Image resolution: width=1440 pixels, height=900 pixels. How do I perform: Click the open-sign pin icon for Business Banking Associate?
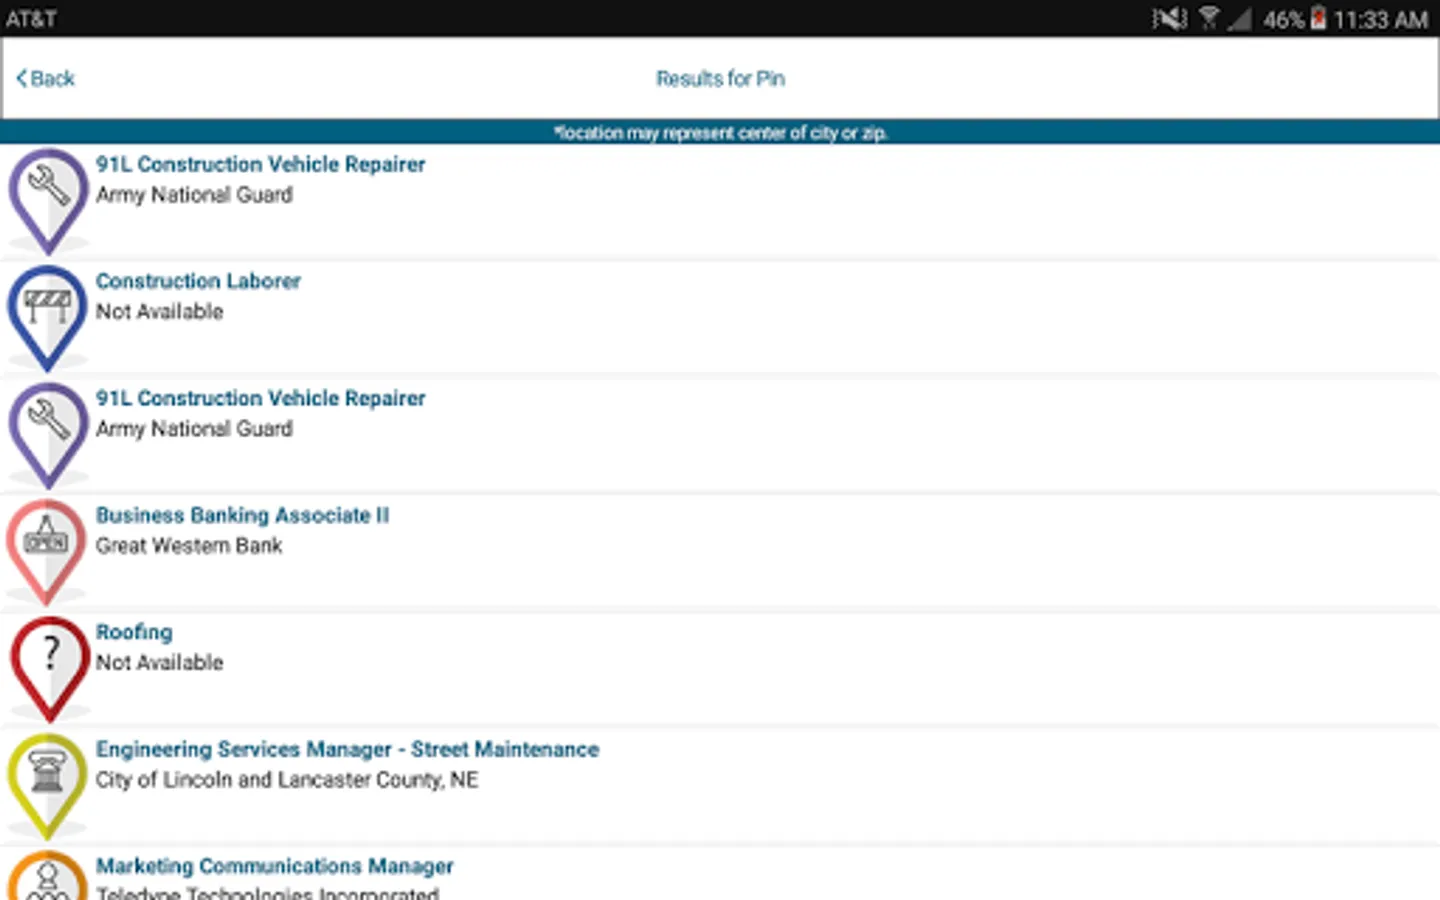(x=48, y=552)
